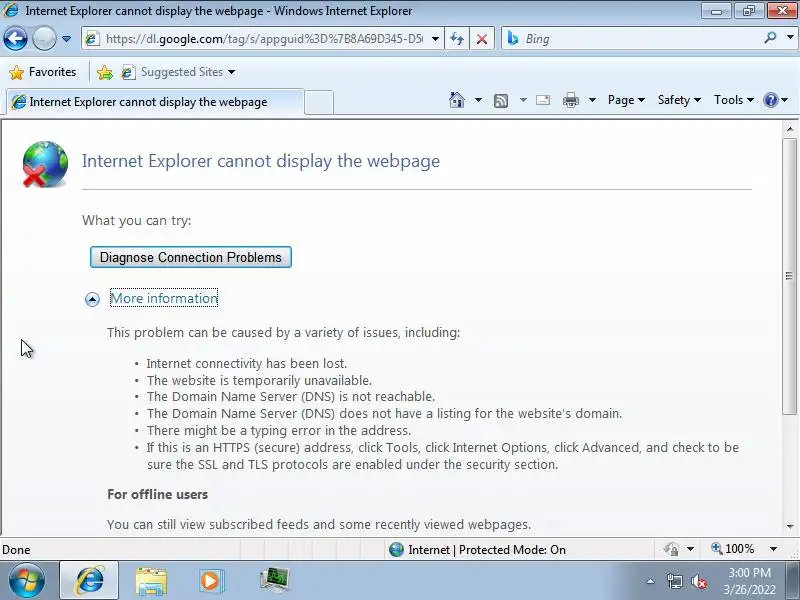Click Add to Favorites Bar icon

click(x=105, y=72)
